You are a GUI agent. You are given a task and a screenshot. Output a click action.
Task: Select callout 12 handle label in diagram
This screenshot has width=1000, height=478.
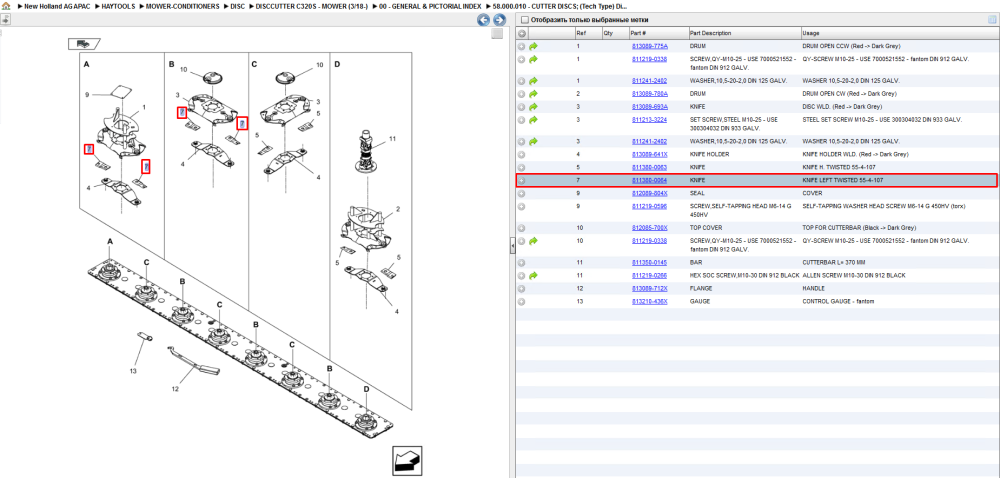[x=177, y=388]
